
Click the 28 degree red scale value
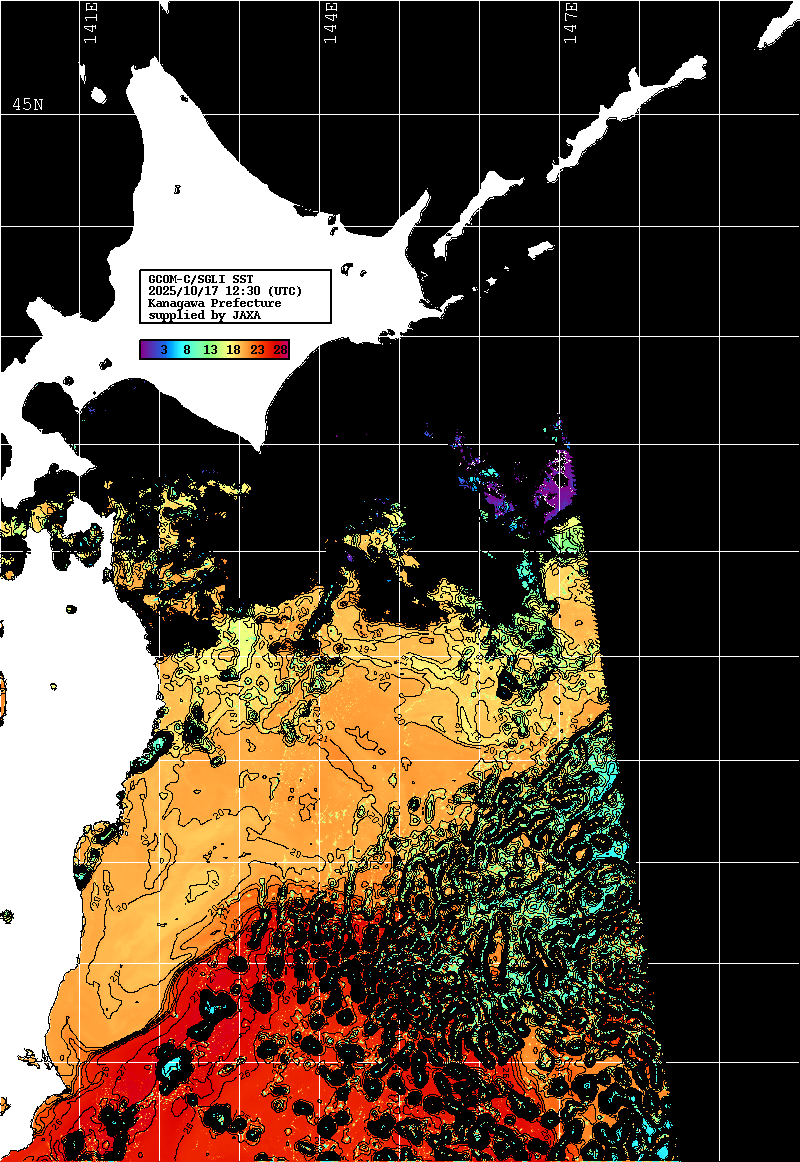pyautogui.click(x=280, y=350)
